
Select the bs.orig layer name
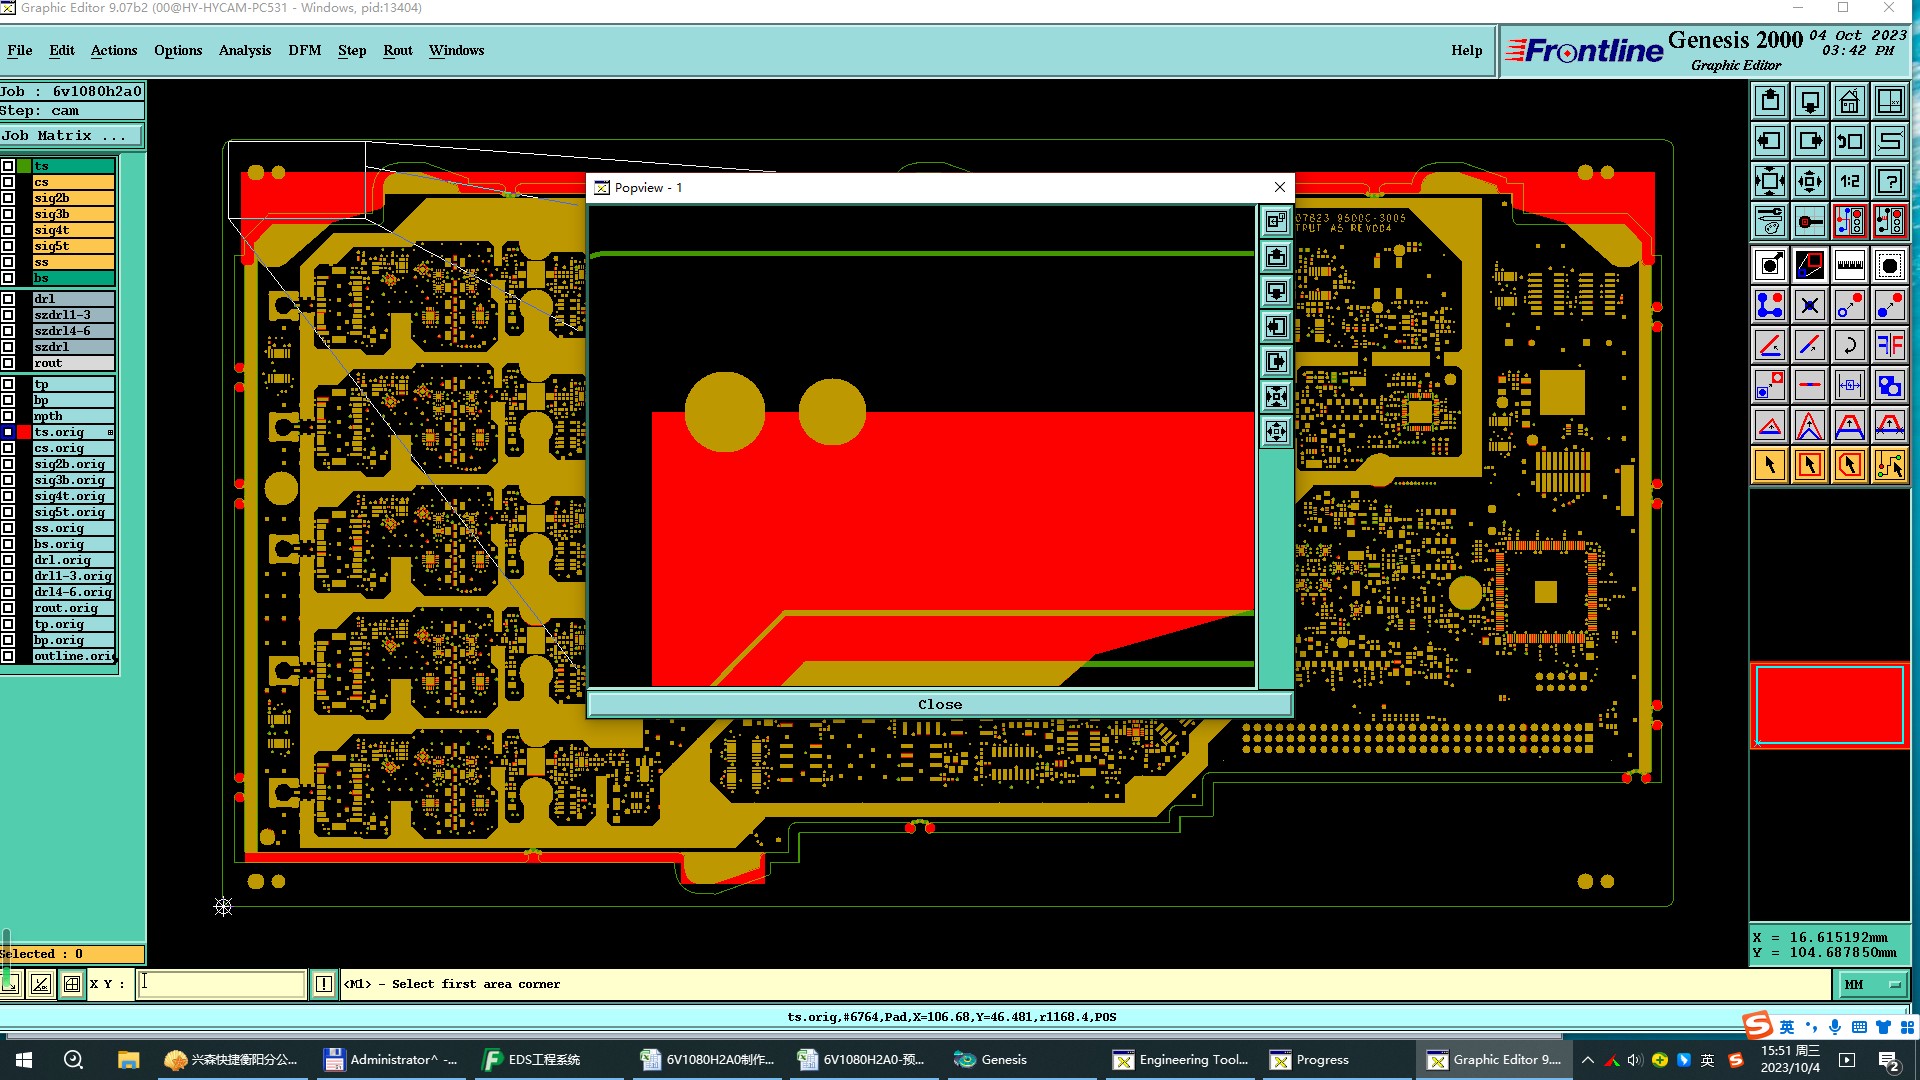pos(74,544)
